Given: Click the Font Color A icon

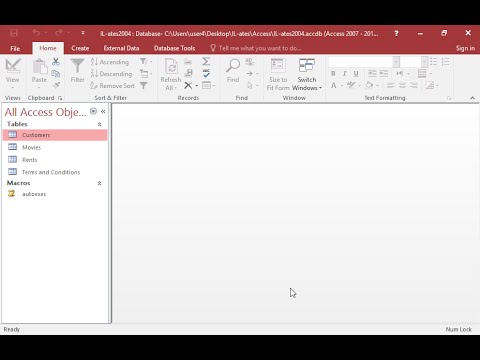Looking at the screenshot, I should click(334, 86).
